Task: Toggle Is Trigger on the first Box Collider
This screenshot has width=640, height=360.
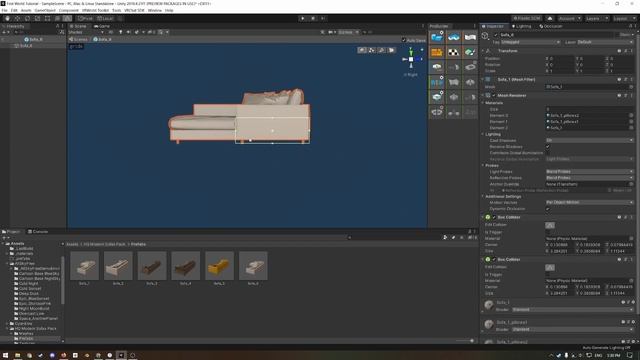Action: click(548, 232)
